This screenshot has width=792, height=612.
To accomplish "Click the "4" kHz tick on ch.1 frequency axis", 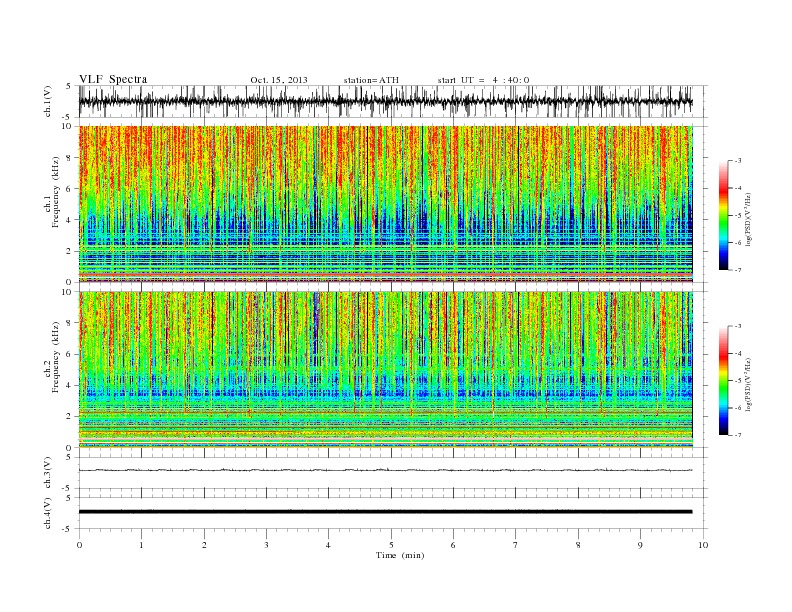I will (69, 220).
